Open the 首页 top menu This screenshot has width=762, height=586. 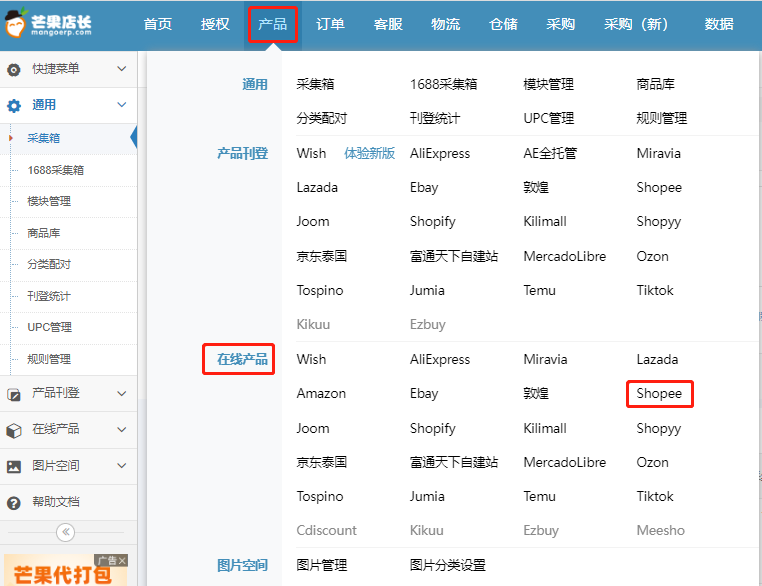tap(158, 24)
